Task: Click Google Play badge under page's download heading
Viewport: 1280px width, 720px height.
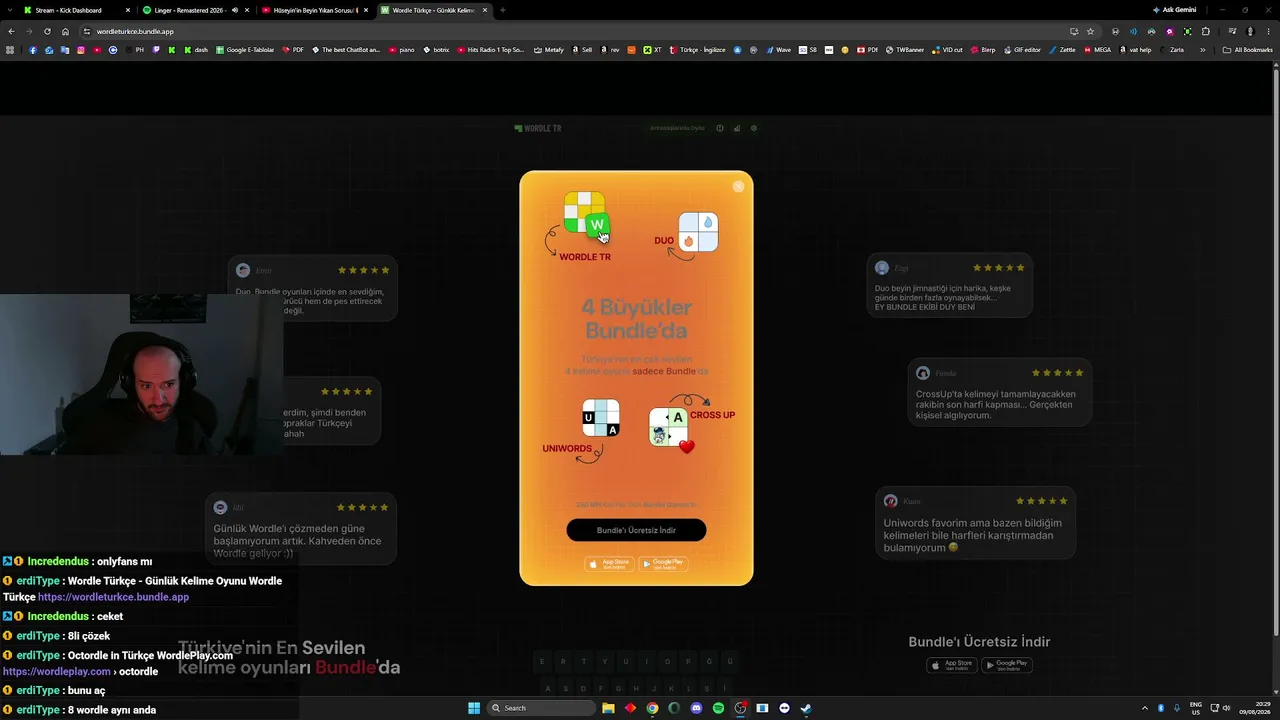Action: (1007, 665)
